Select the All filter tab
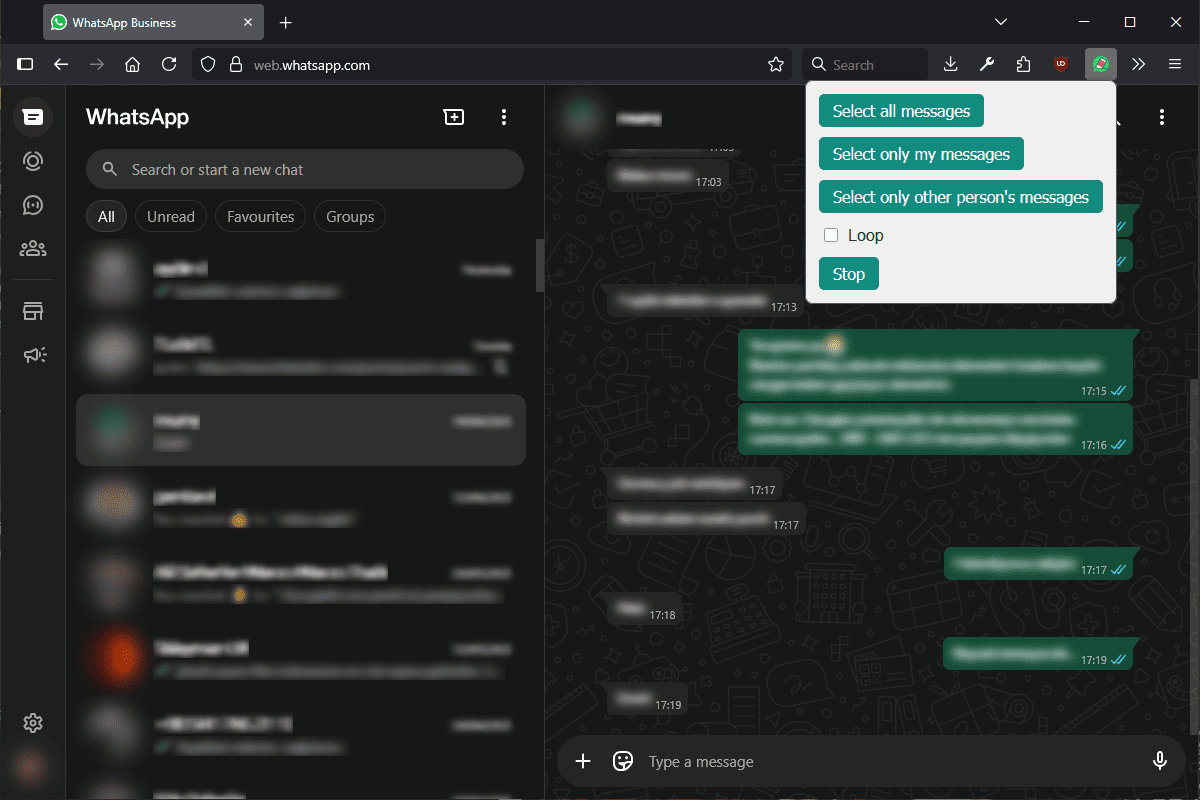 click(106, 216)
